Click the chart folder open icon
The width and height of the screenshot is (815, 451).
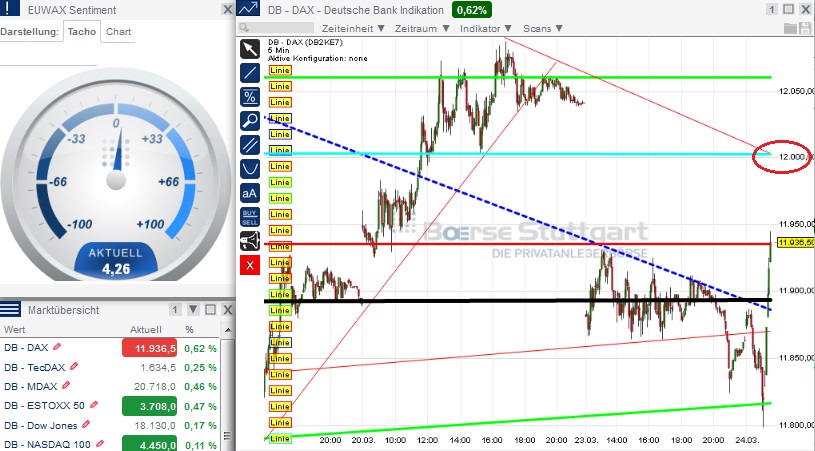(790, 28)
